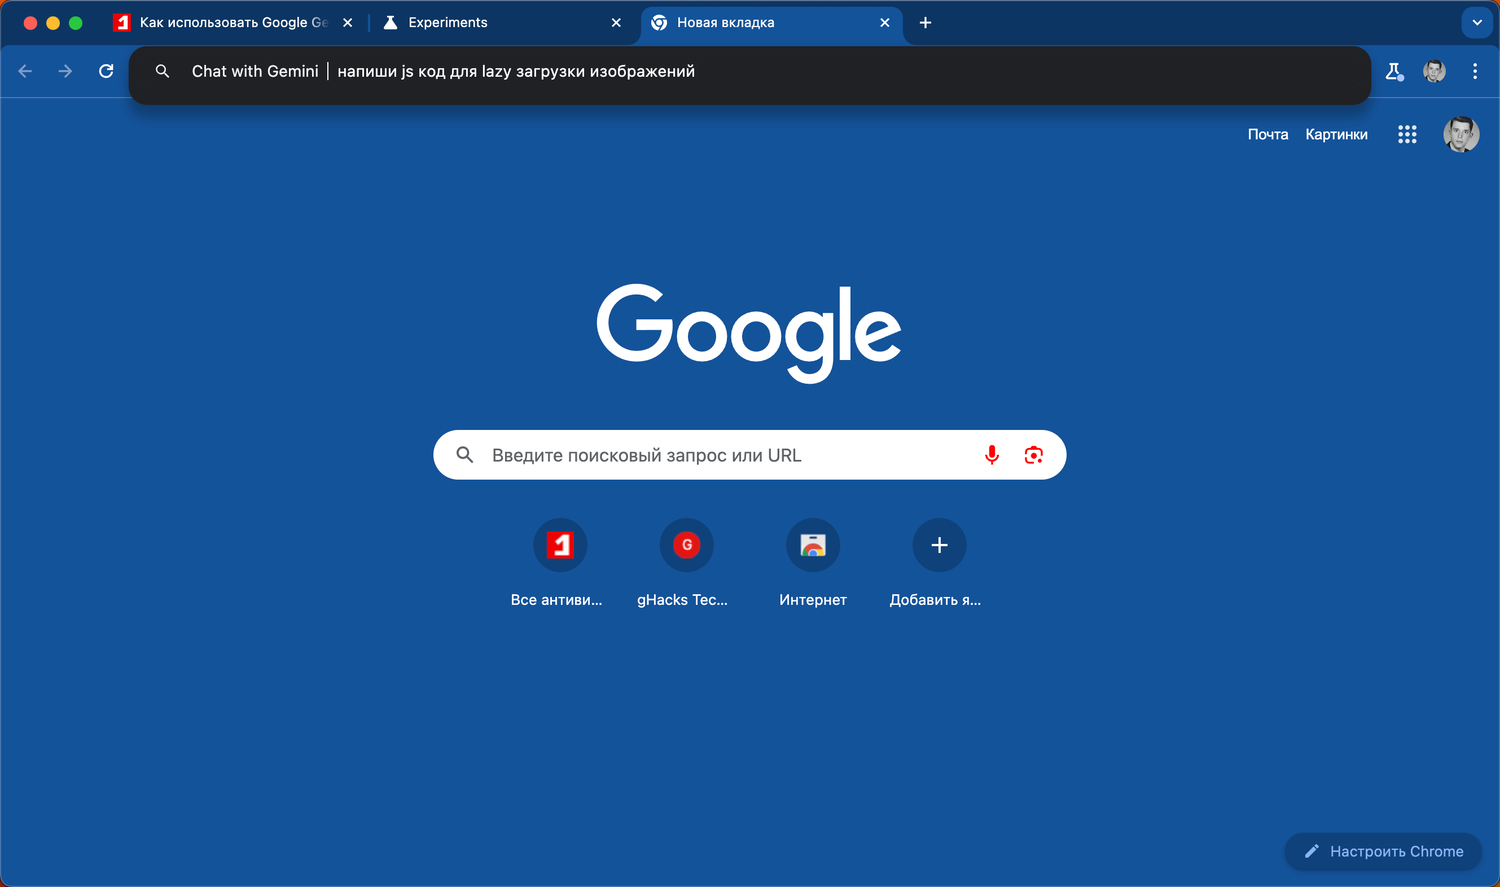This screenshot has width=1500, height=887.
Task: Switch to the Experiments tab
Action: click(x=503, y=22)
